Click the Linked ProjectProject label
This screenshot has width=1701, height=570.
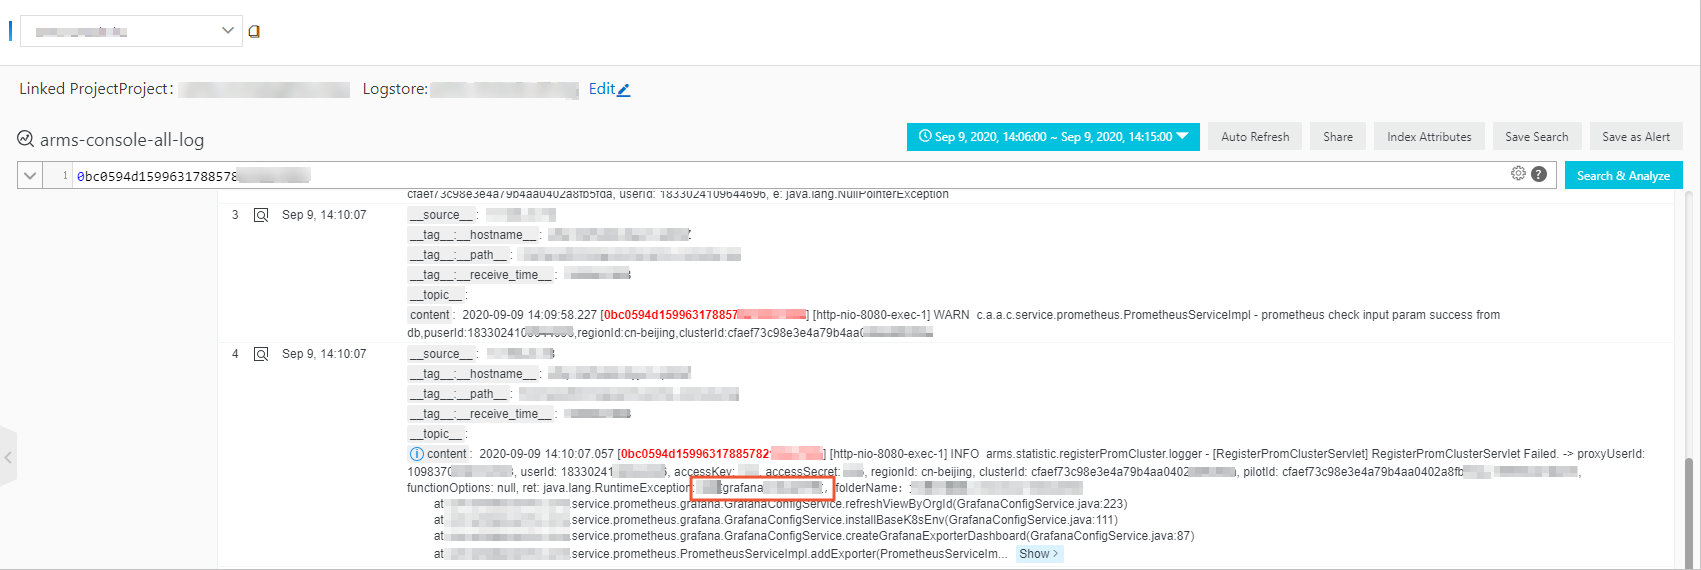click(x=96, y=89)
